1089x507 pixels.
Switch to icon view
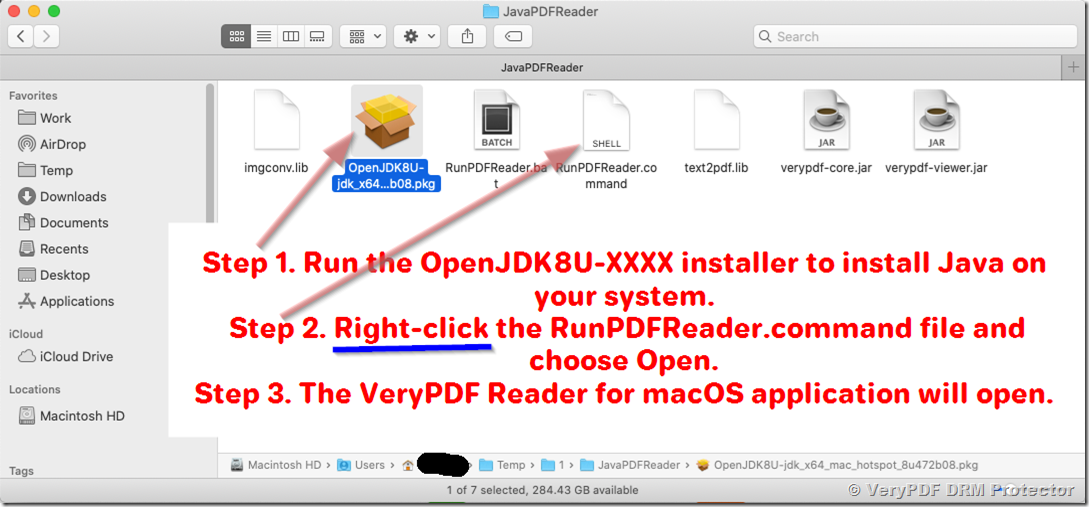click(x=235, y=36)
